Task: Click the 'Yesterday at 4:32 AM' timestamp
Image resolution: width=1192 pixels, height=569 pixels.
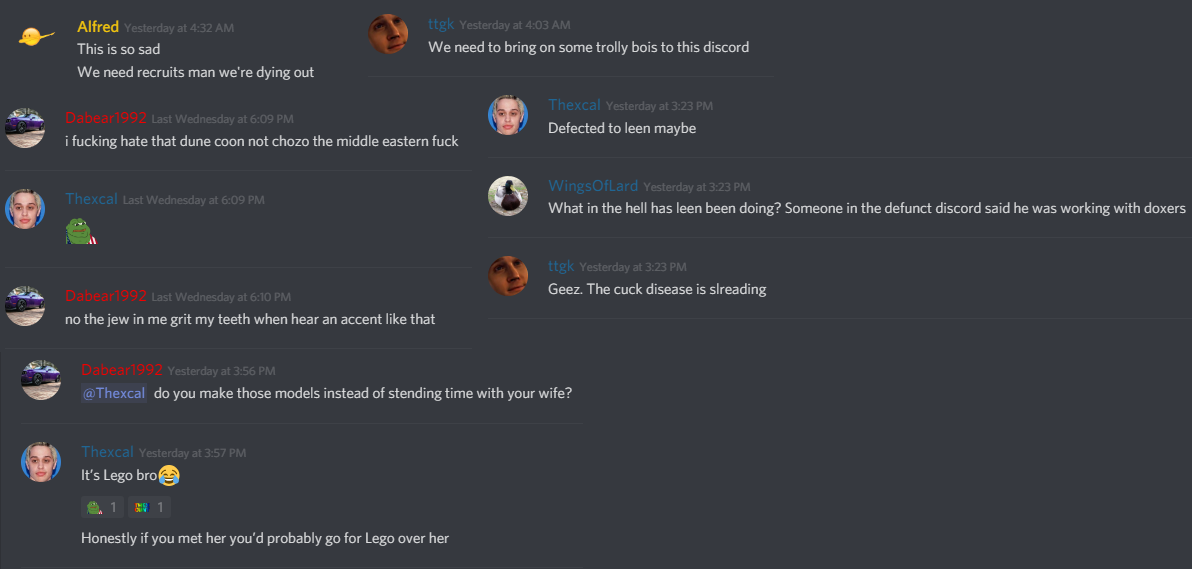Action: [179, 28]
